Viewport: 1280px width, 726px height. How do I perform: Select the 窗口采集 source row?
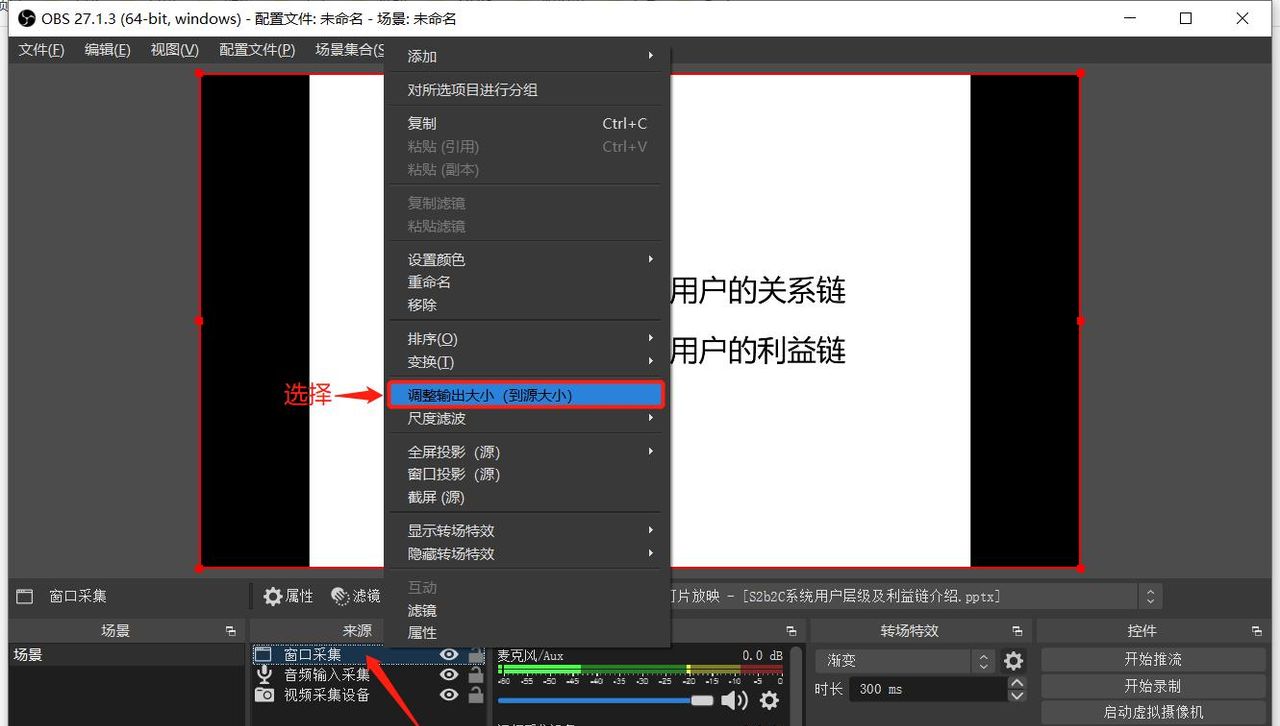[x=369, y=655]
